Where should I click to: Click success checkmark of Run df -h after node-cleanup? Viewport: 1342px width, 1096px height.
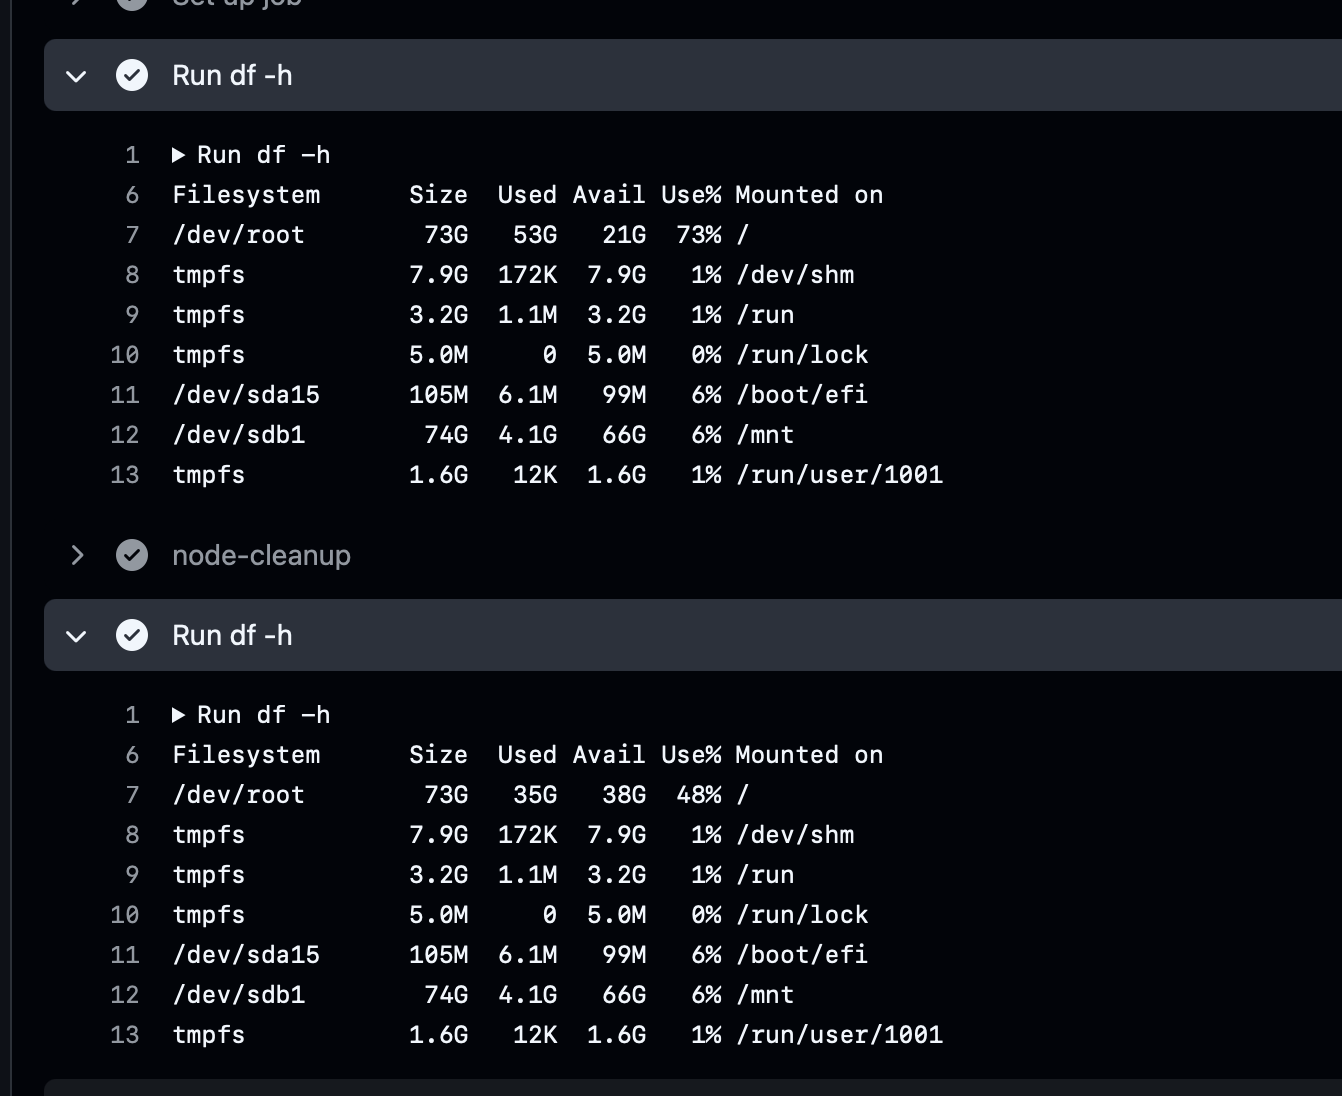point(132,635)
